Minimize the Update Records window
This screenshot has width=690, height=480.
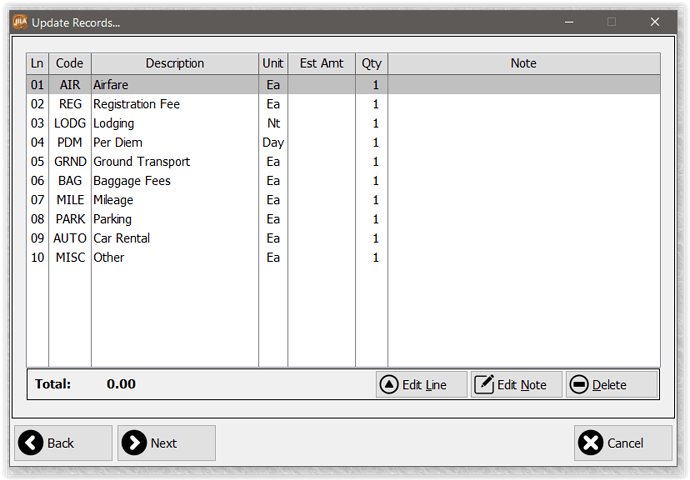click(x=569, y=22)
